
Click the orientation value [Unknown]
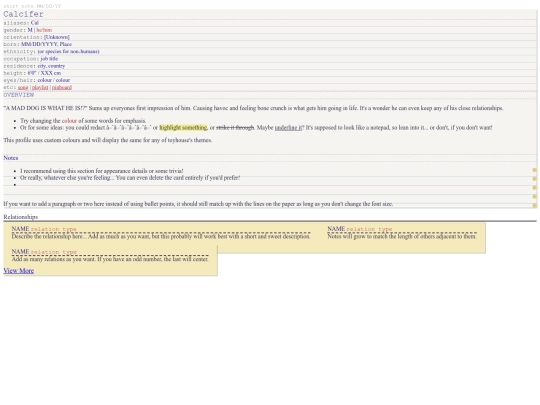click(x=57, y=37)
